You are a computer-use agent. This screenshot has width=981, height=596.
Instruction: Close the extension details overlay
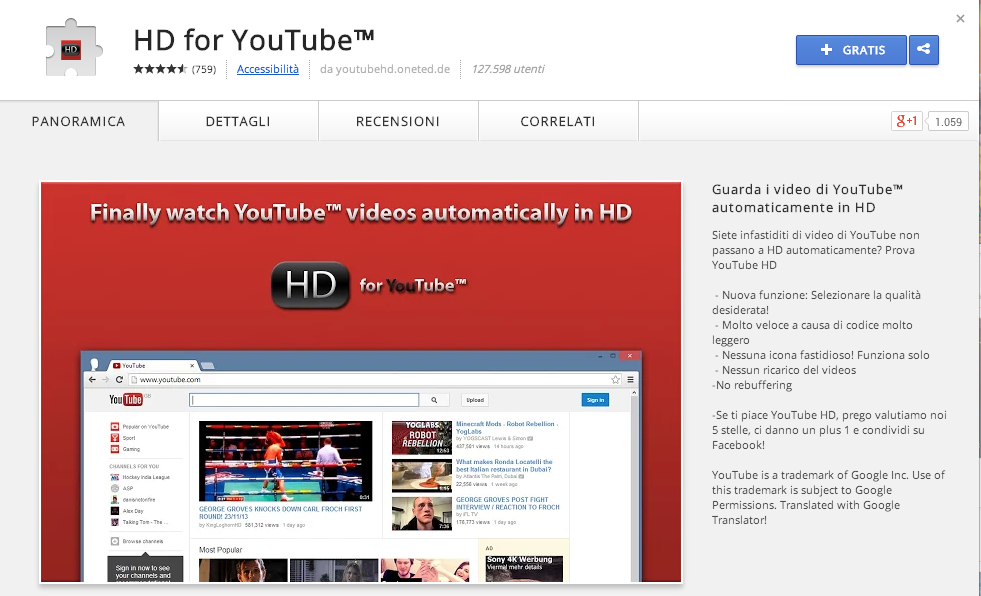960,19
